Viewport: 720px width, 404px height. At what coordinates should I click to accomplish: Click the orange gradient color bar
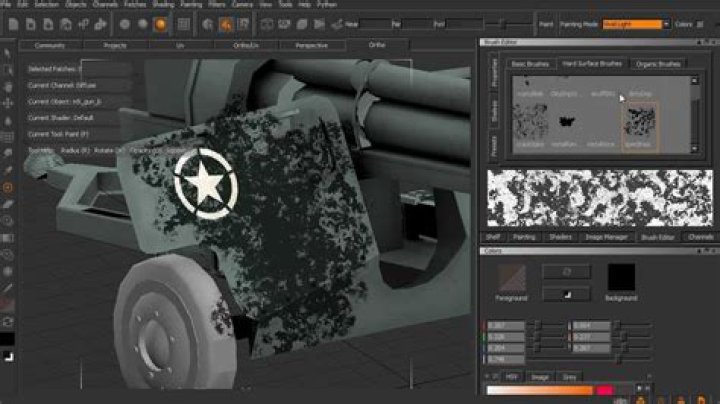(x=540, y=390)
